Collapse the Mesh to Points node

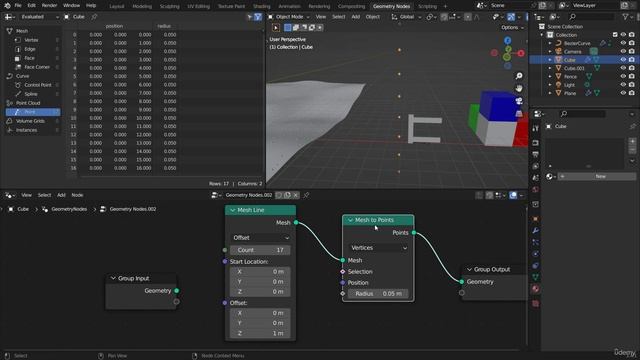tap(350, 220)
